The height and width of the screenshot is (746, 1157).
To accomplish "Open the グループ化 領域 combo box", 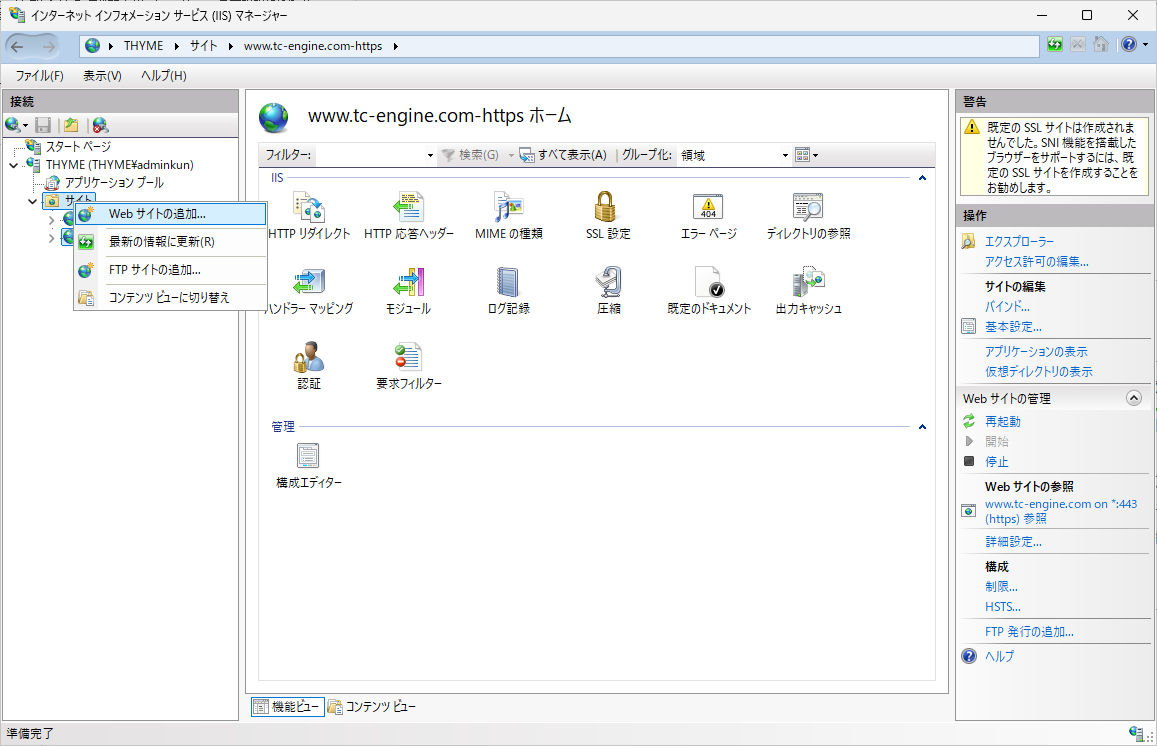I will click(734, 156).
